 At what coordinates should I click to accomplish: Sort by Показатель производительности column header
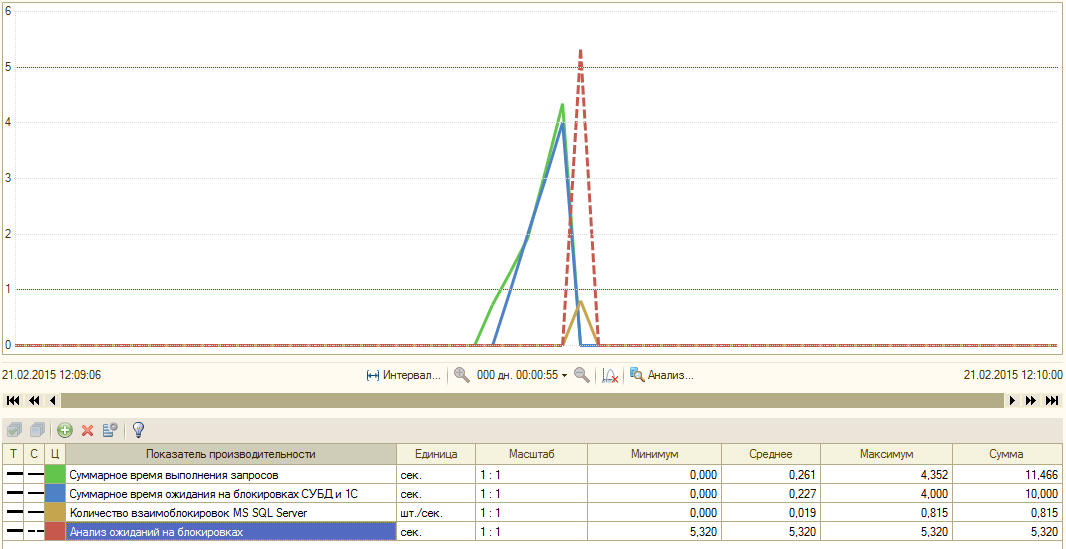pyautogui.click(x=230, y=454)
